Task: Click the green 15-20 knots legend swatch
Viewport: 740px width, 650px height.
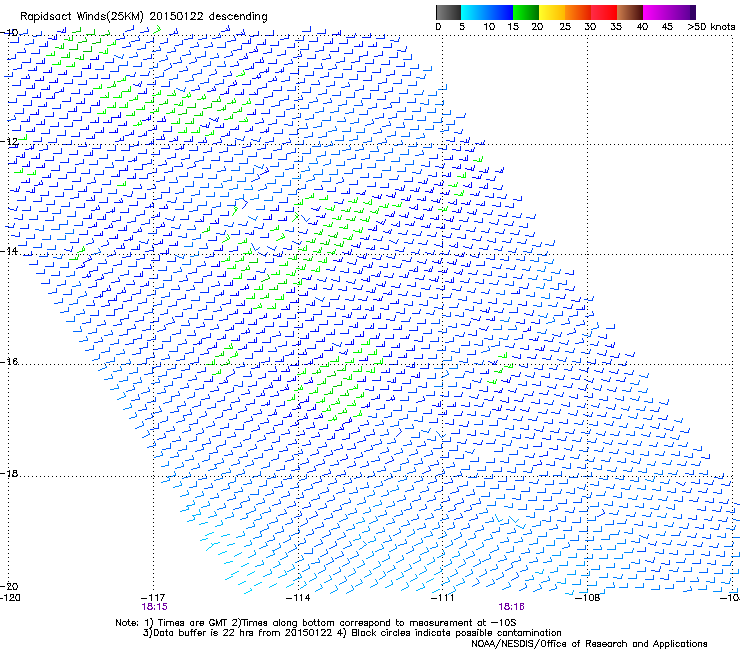Action: click(x=526, y=12)
